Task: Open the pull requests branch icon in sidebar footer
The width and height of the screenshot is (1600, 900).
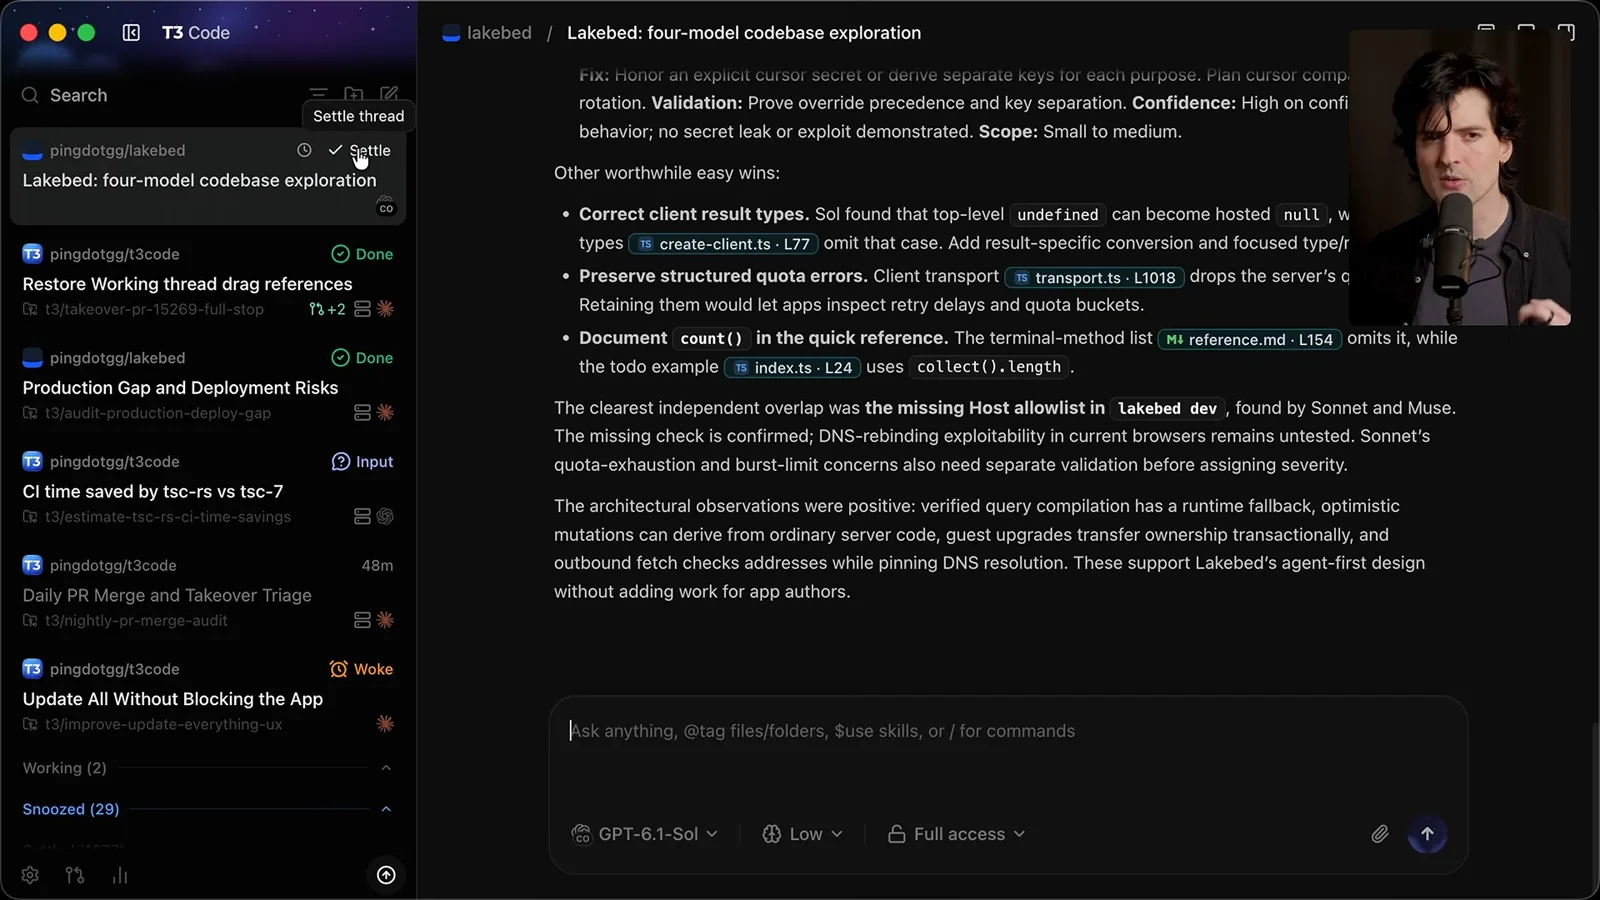Action: (75, 875)
